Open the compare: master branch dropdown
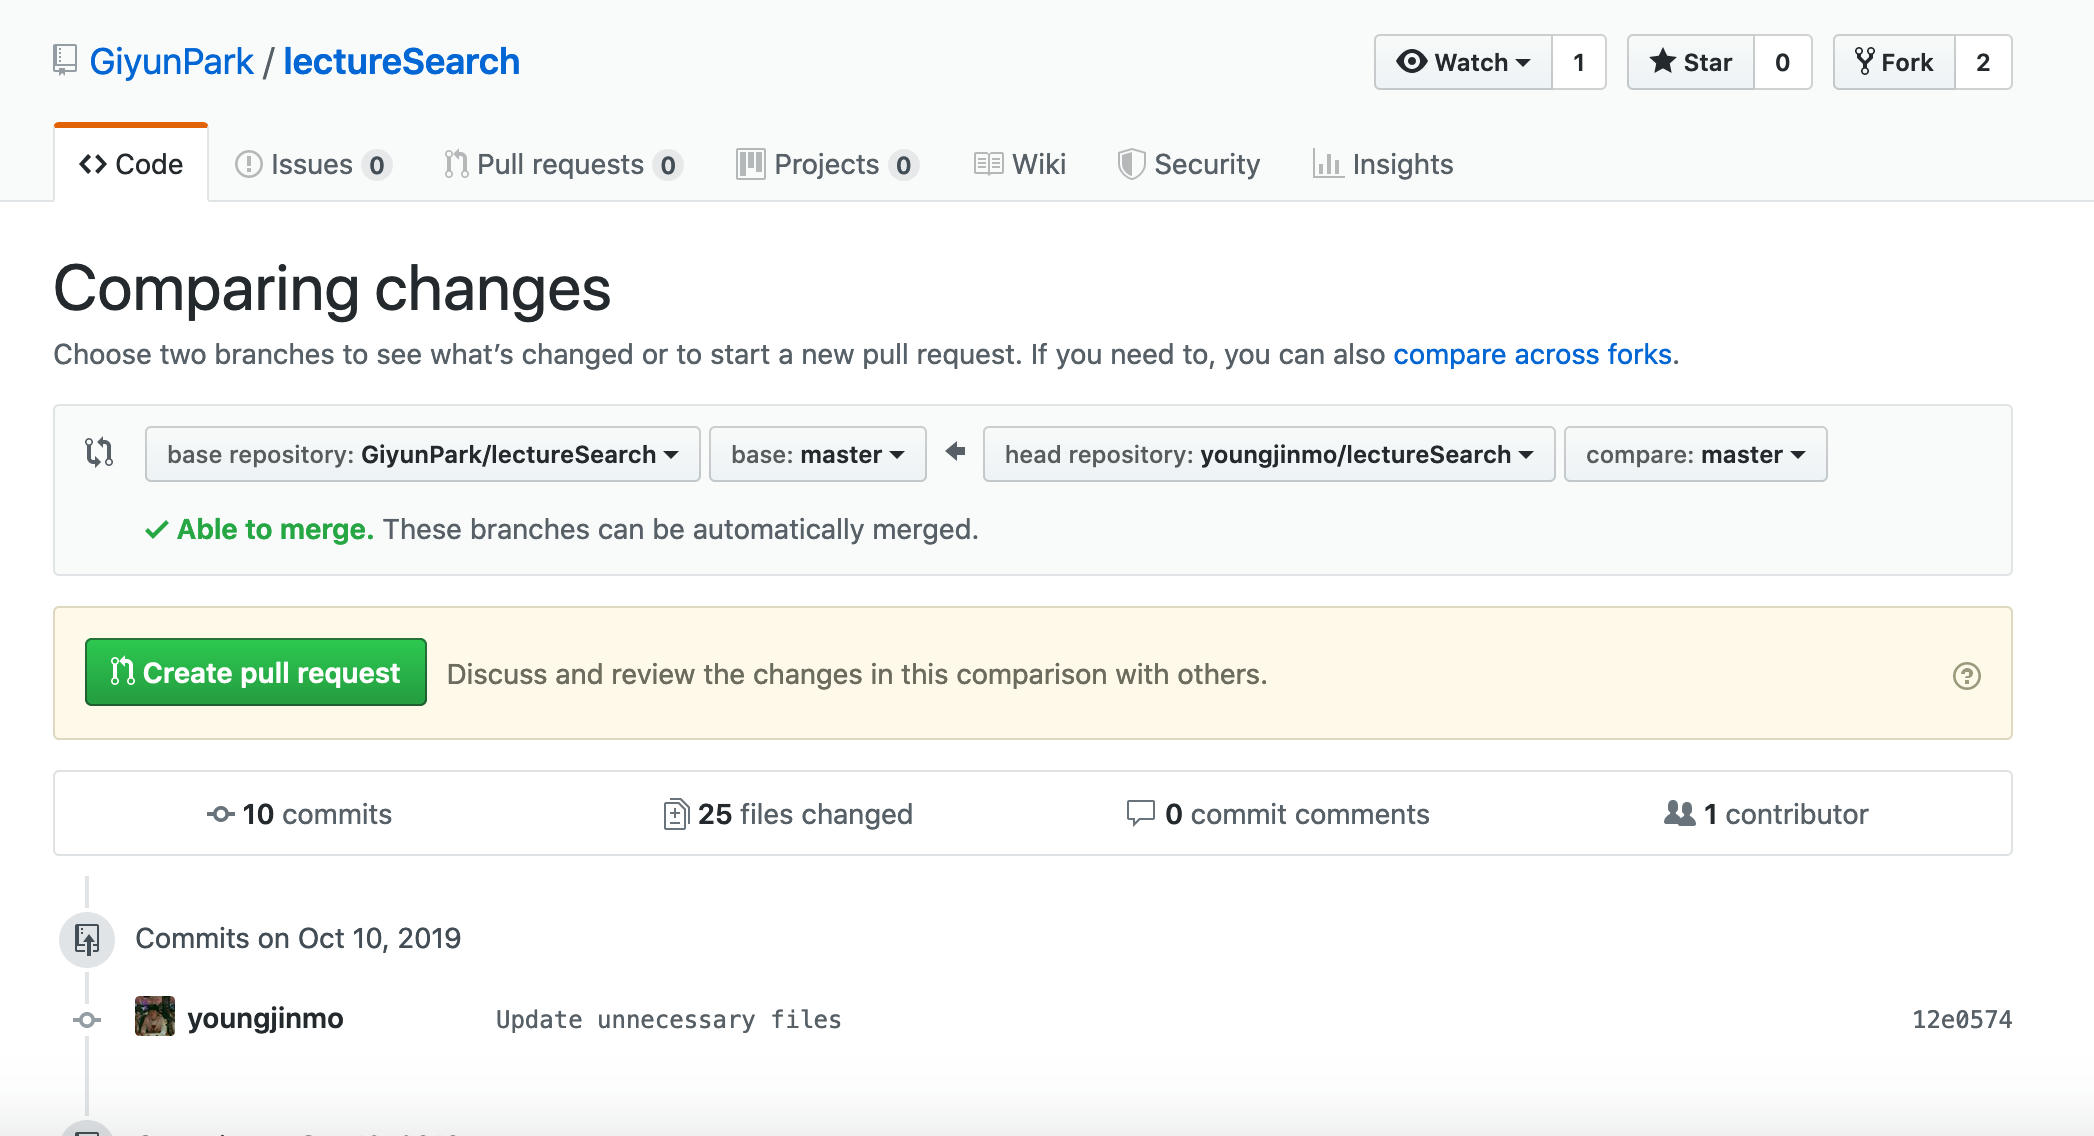This screenshot has width=2094, height=1136. point(1695,454)
